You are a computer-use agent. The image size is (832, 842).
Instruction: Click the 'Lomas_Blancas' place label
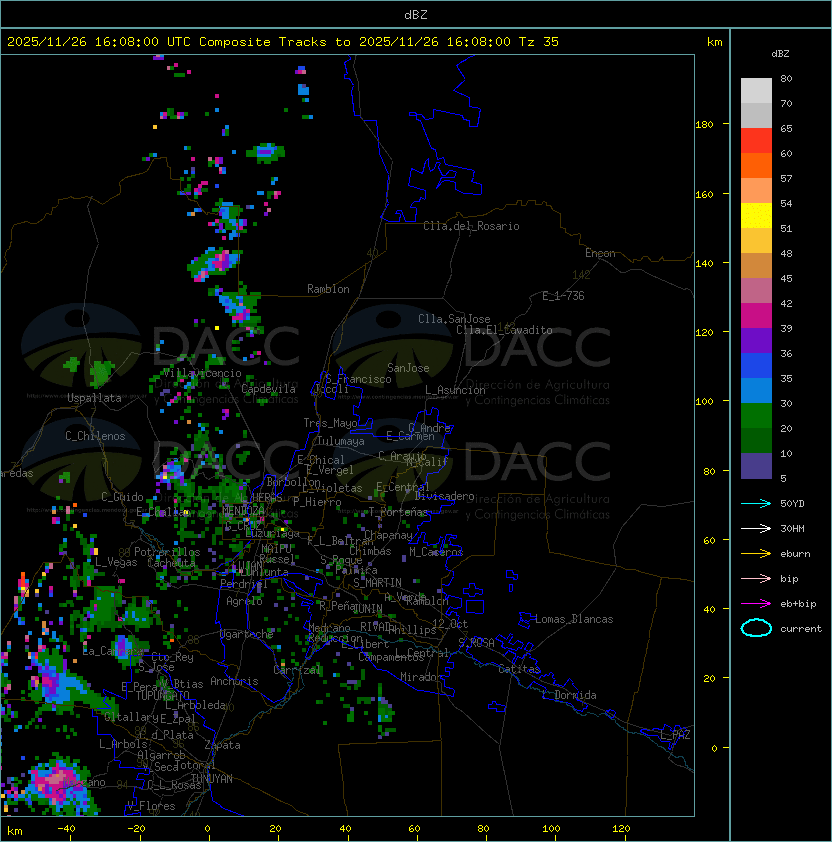[x=574, y=619]
